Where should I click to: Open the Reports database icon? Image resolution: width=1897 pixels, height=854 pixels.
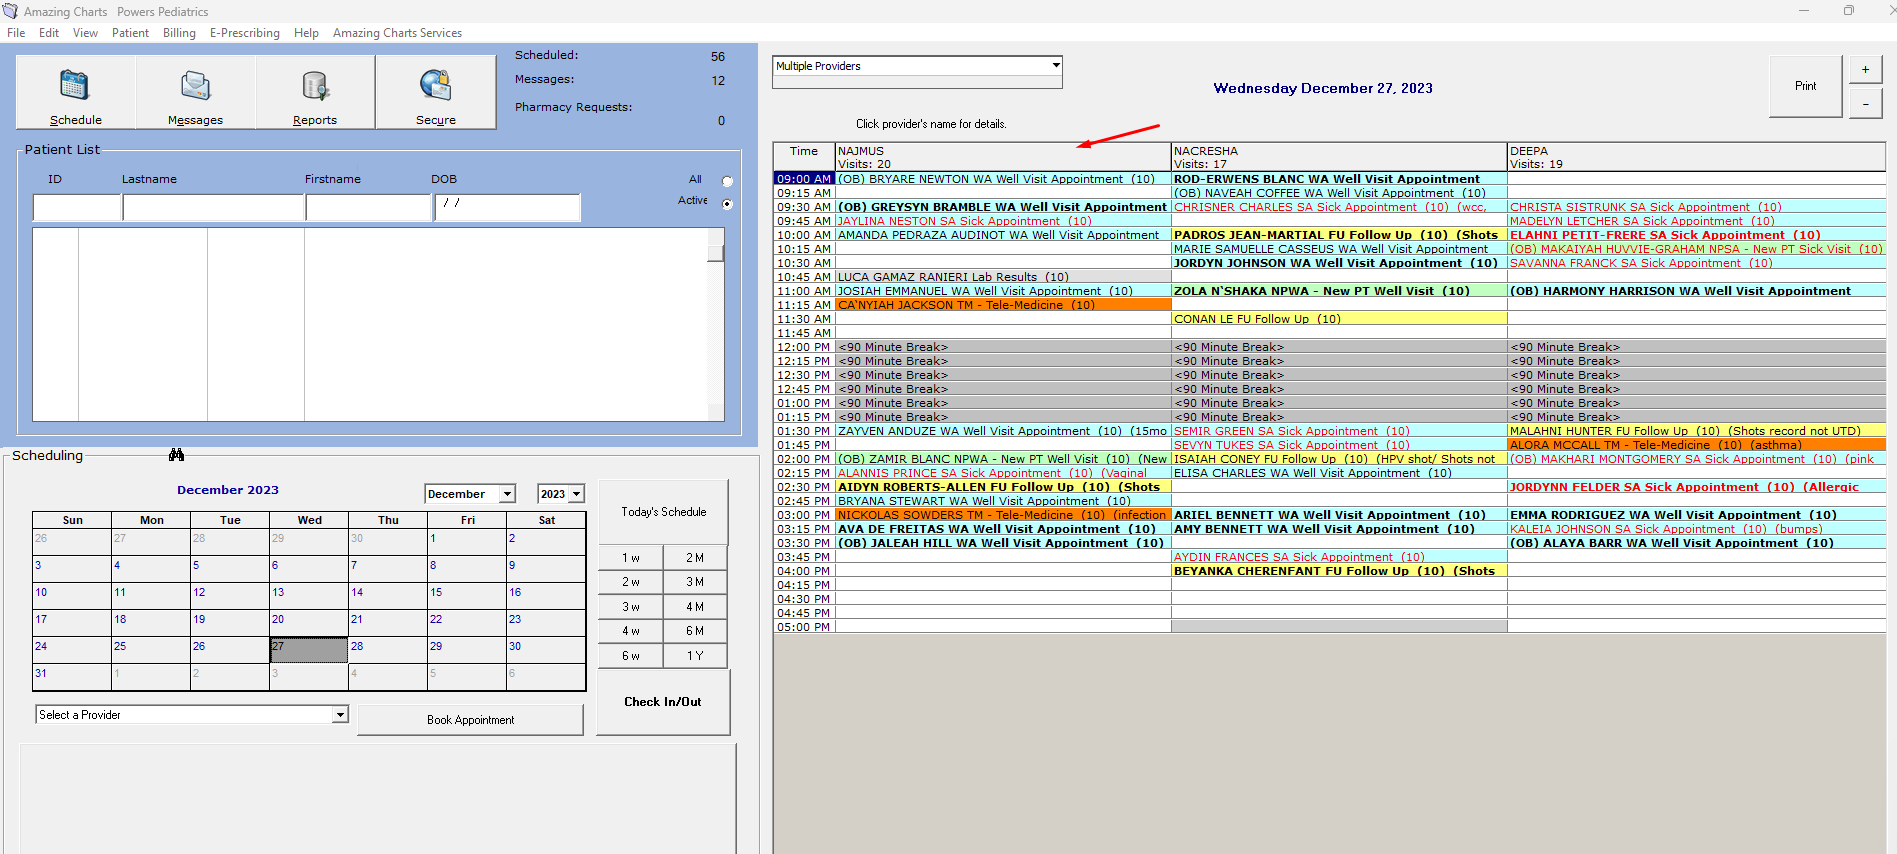(315, 86)
